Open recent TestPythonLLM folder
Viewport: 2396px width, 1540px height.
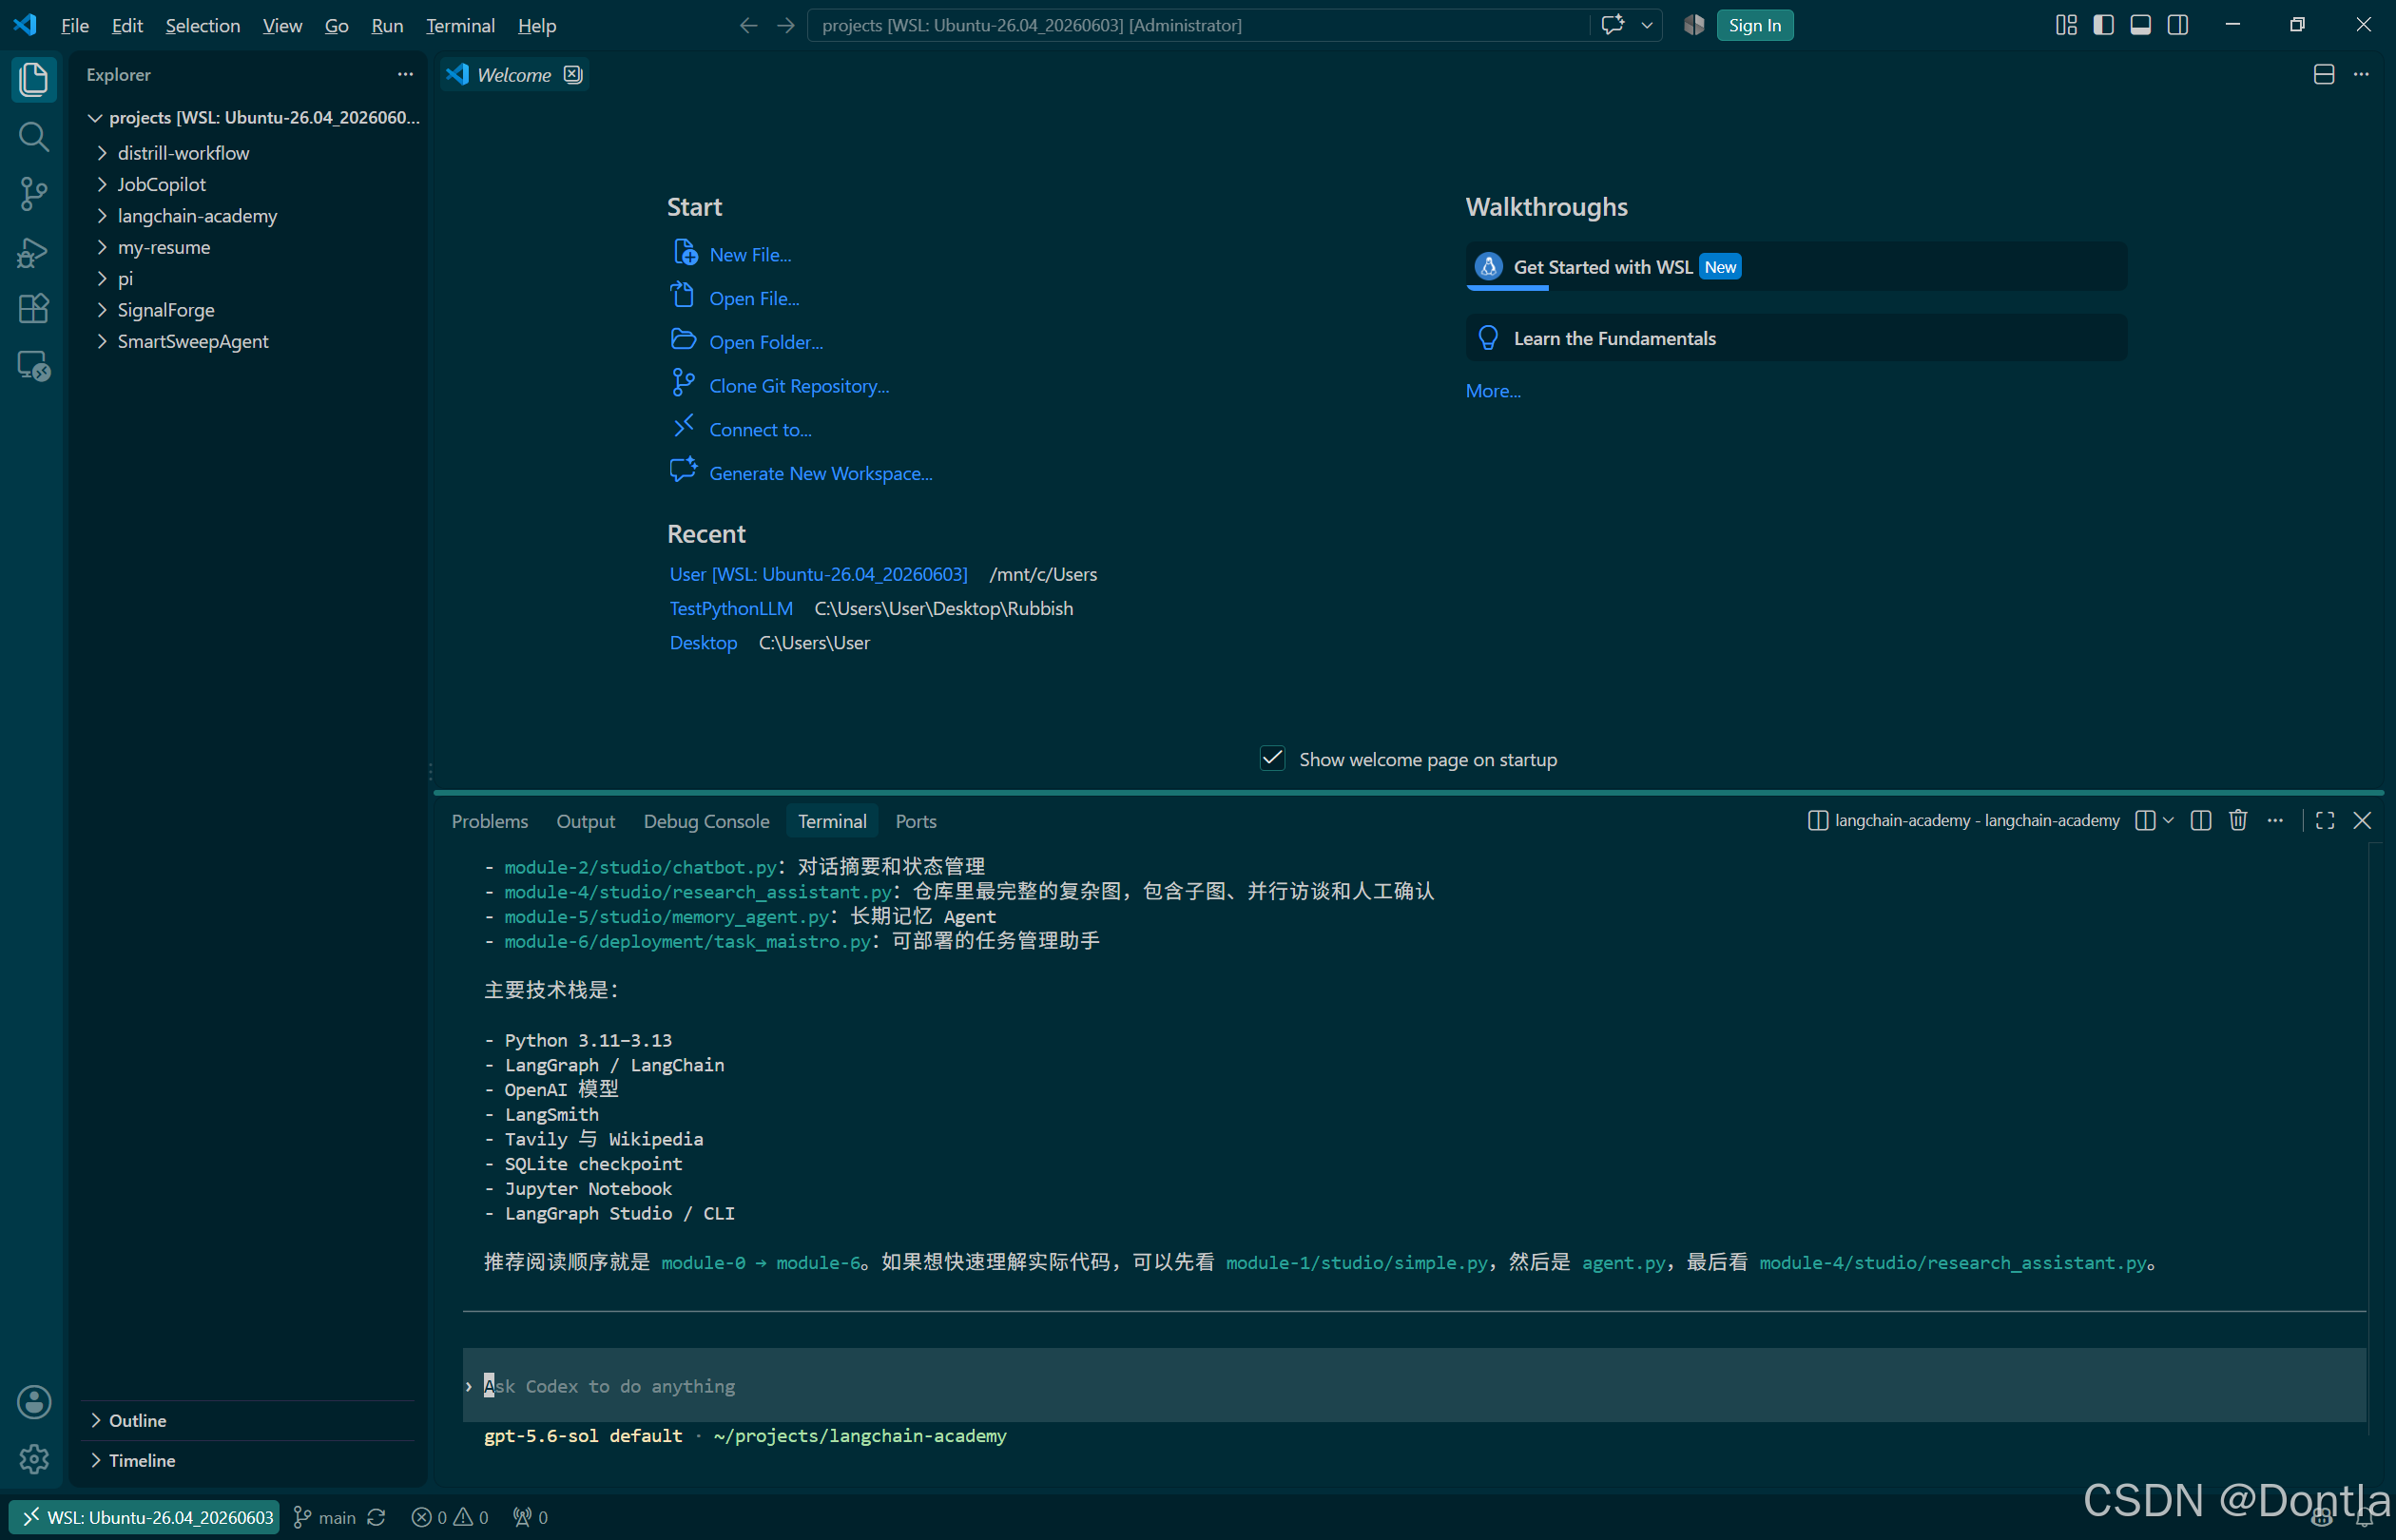[x=731, y=608]
